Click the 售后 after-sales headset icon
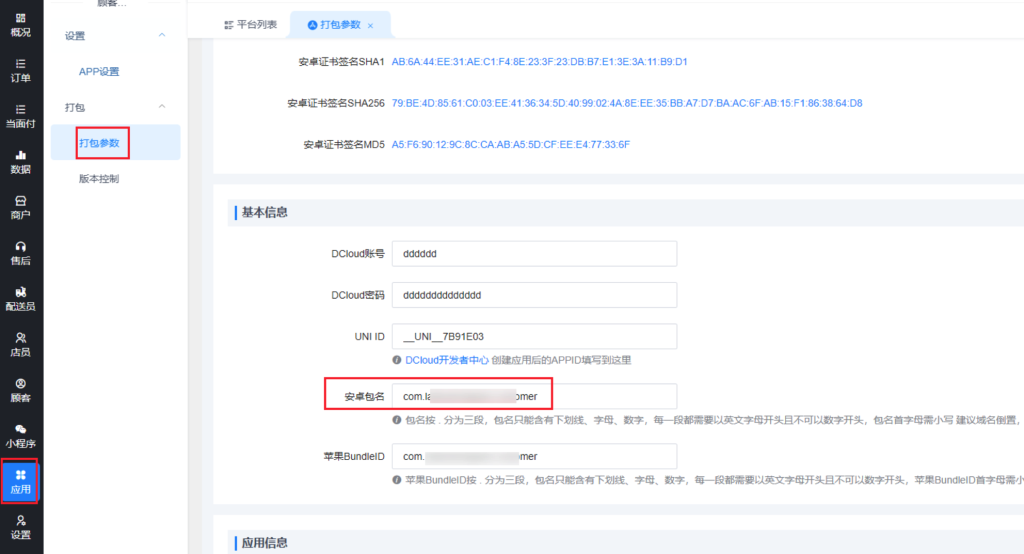This screenshot has height=554, width=1024. click(x=20, y=253)
